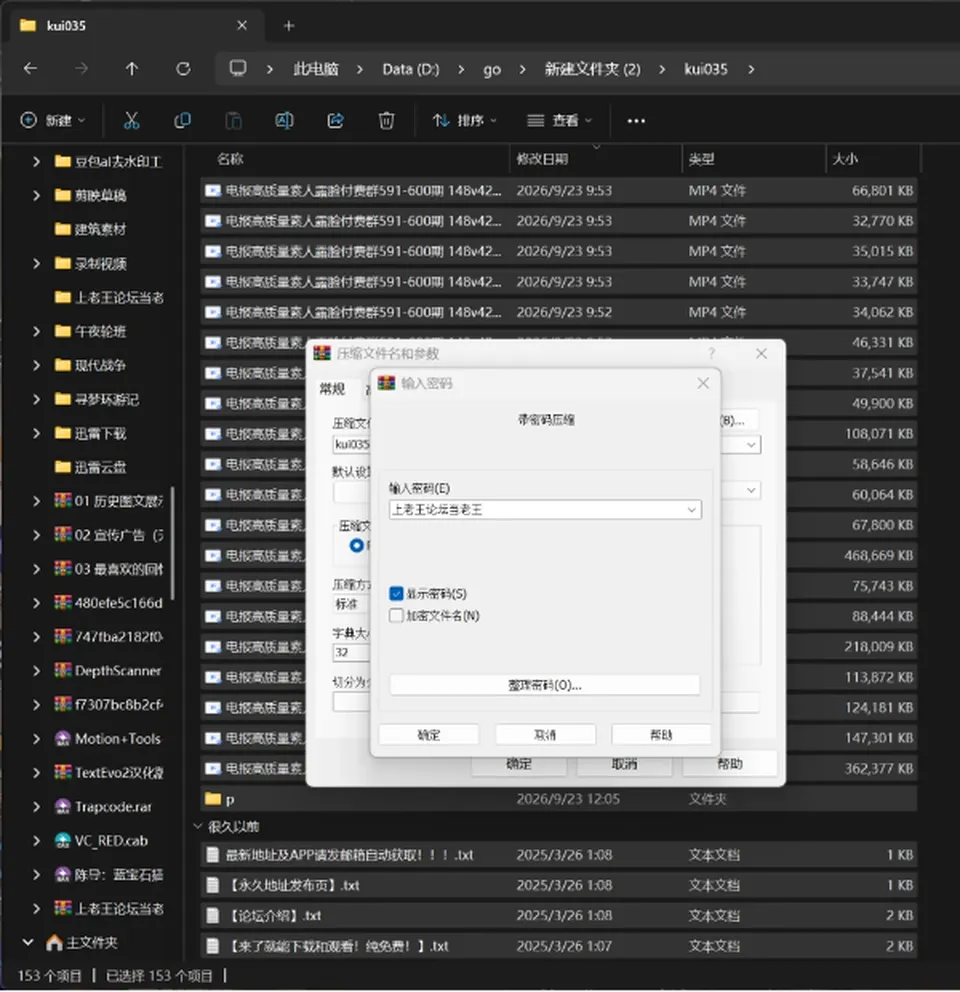This screenshot has height=992, width=960.
Task: Toggle the 显示密码(S) checkbox
Action: pyautogui.click(x=396, y=593)
